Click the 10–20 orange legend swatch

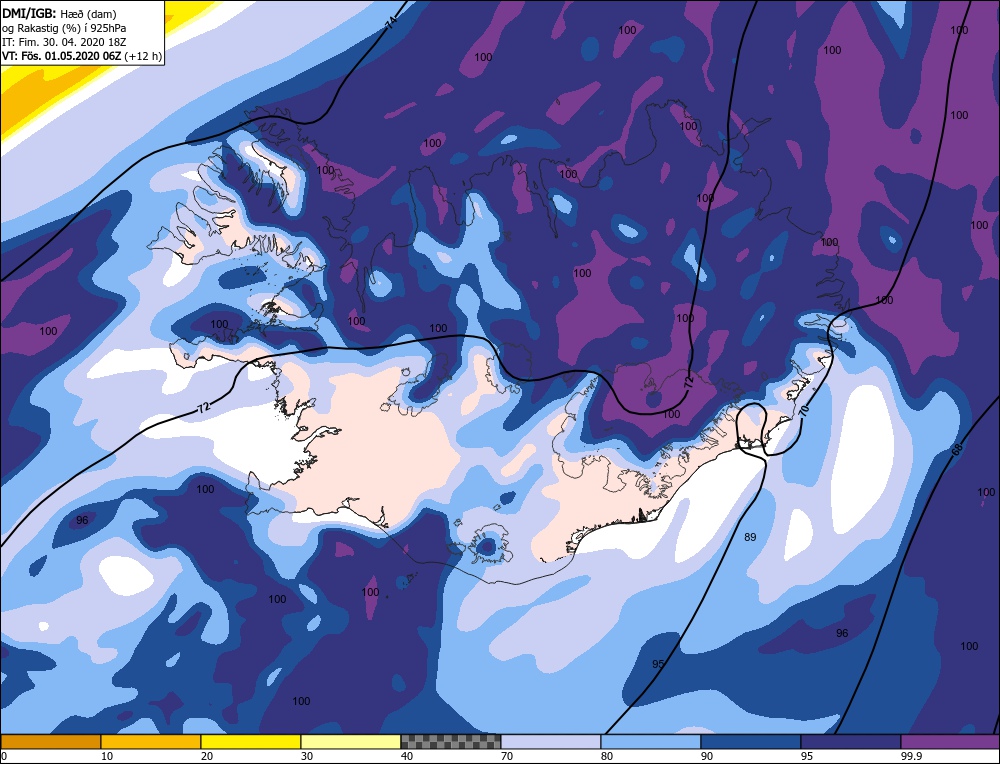(151, 742)
